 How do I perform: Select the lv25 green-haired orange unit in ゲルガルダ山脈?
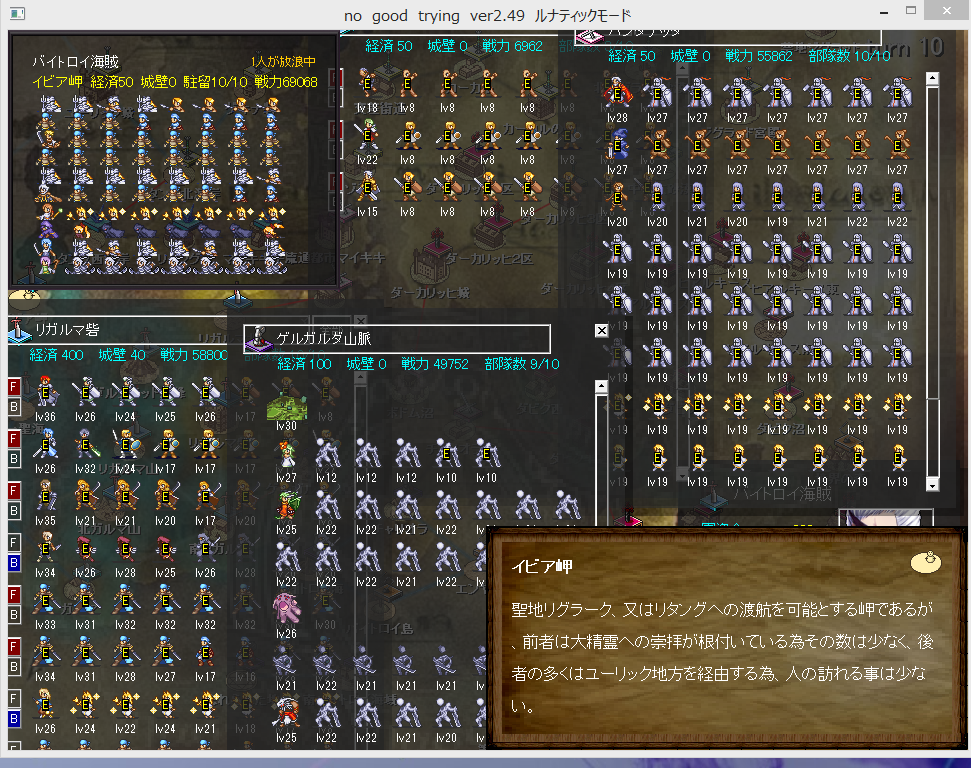coord(286,505)
